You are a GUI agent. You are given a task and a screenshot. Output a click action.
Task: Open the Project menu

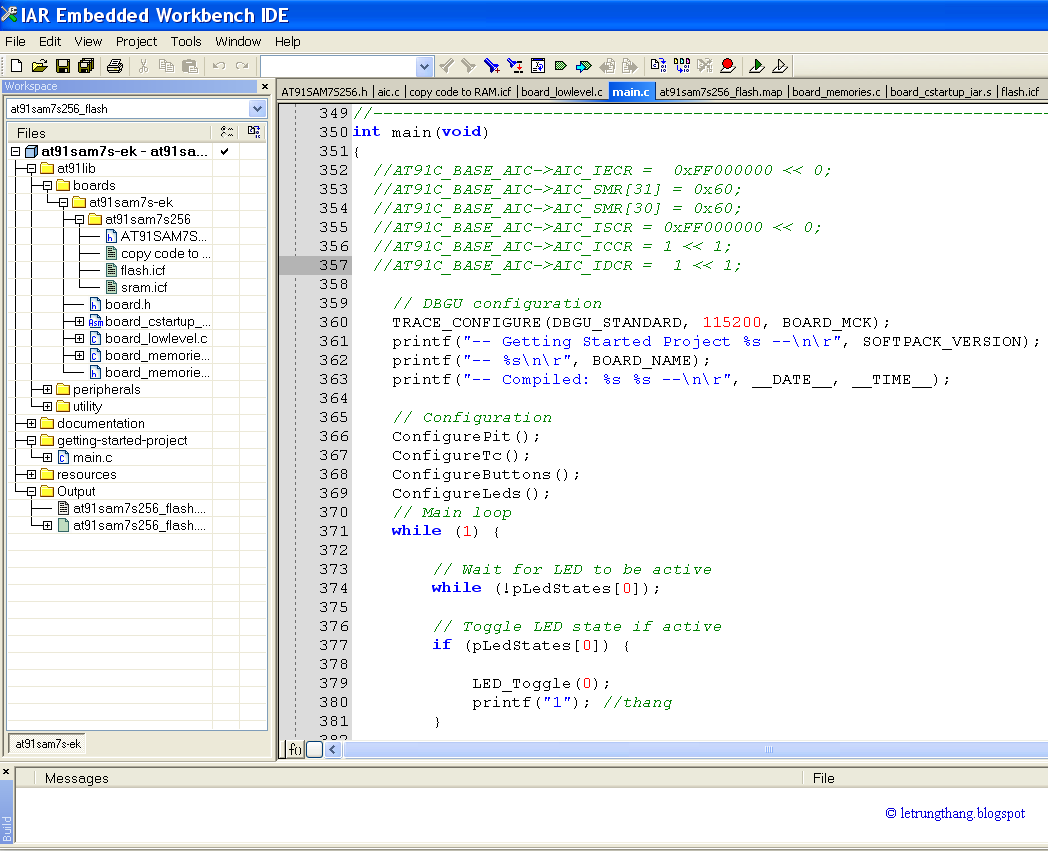136,42
